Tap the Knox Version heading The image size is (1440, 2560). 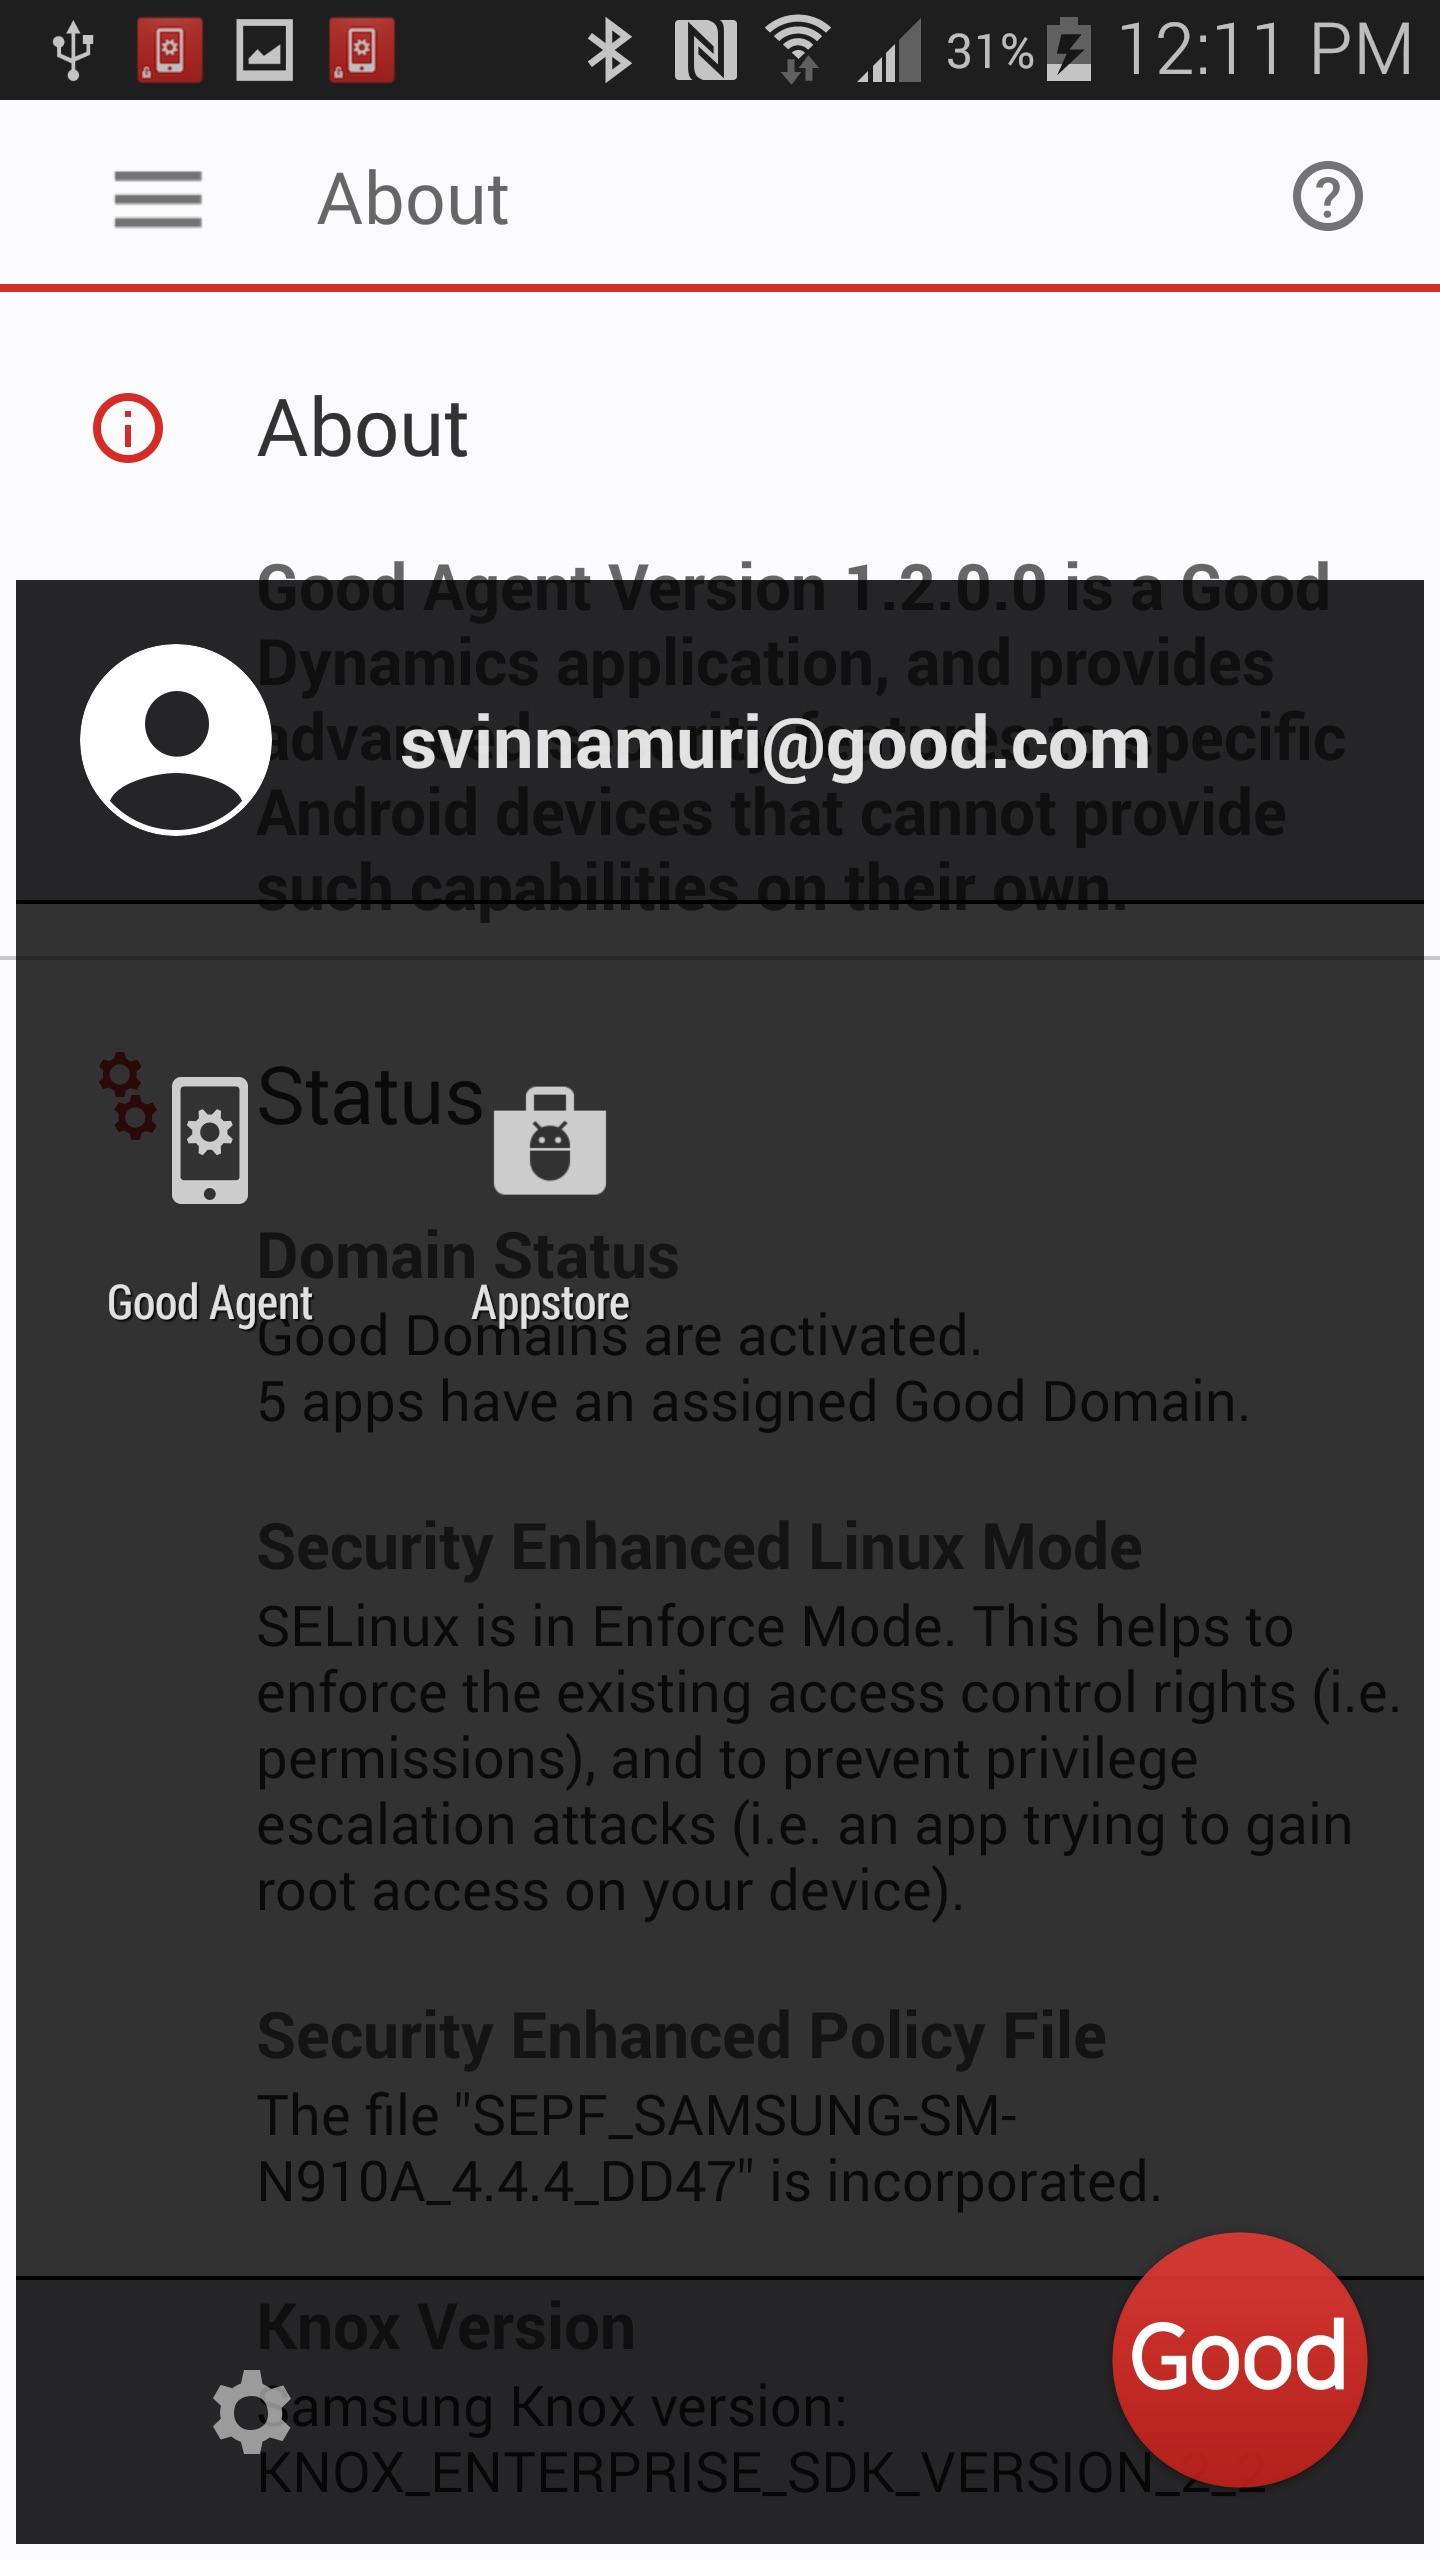(x=446, y=2326)
